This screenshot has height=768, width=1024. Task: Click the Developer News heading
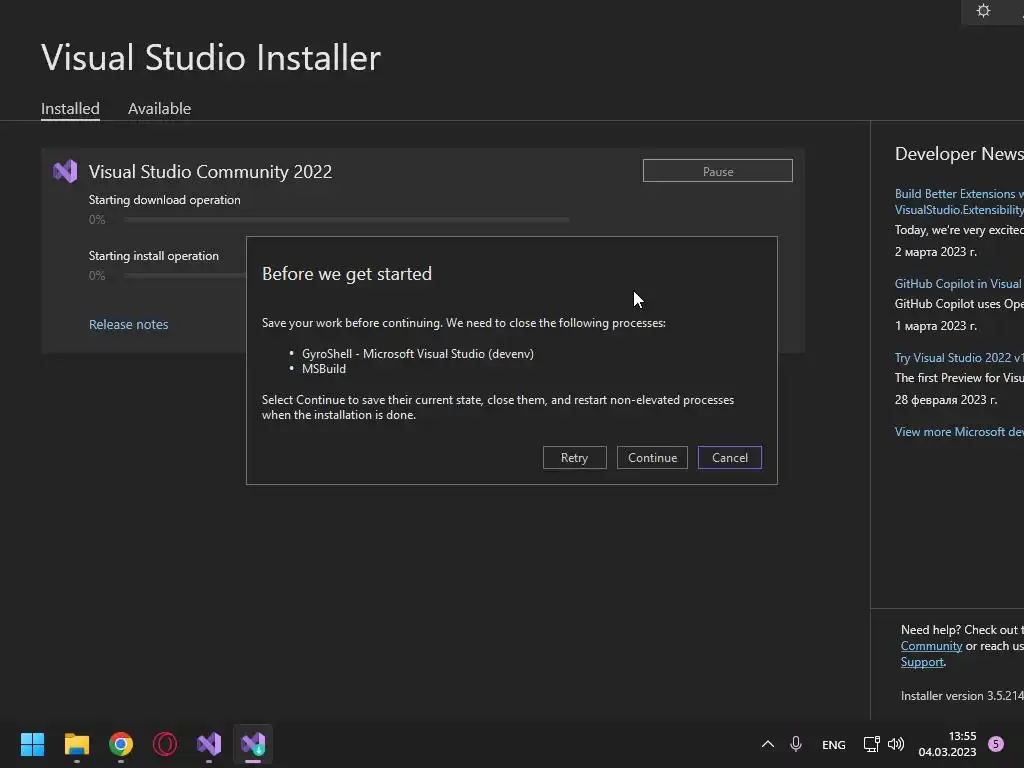pos(959,153)
